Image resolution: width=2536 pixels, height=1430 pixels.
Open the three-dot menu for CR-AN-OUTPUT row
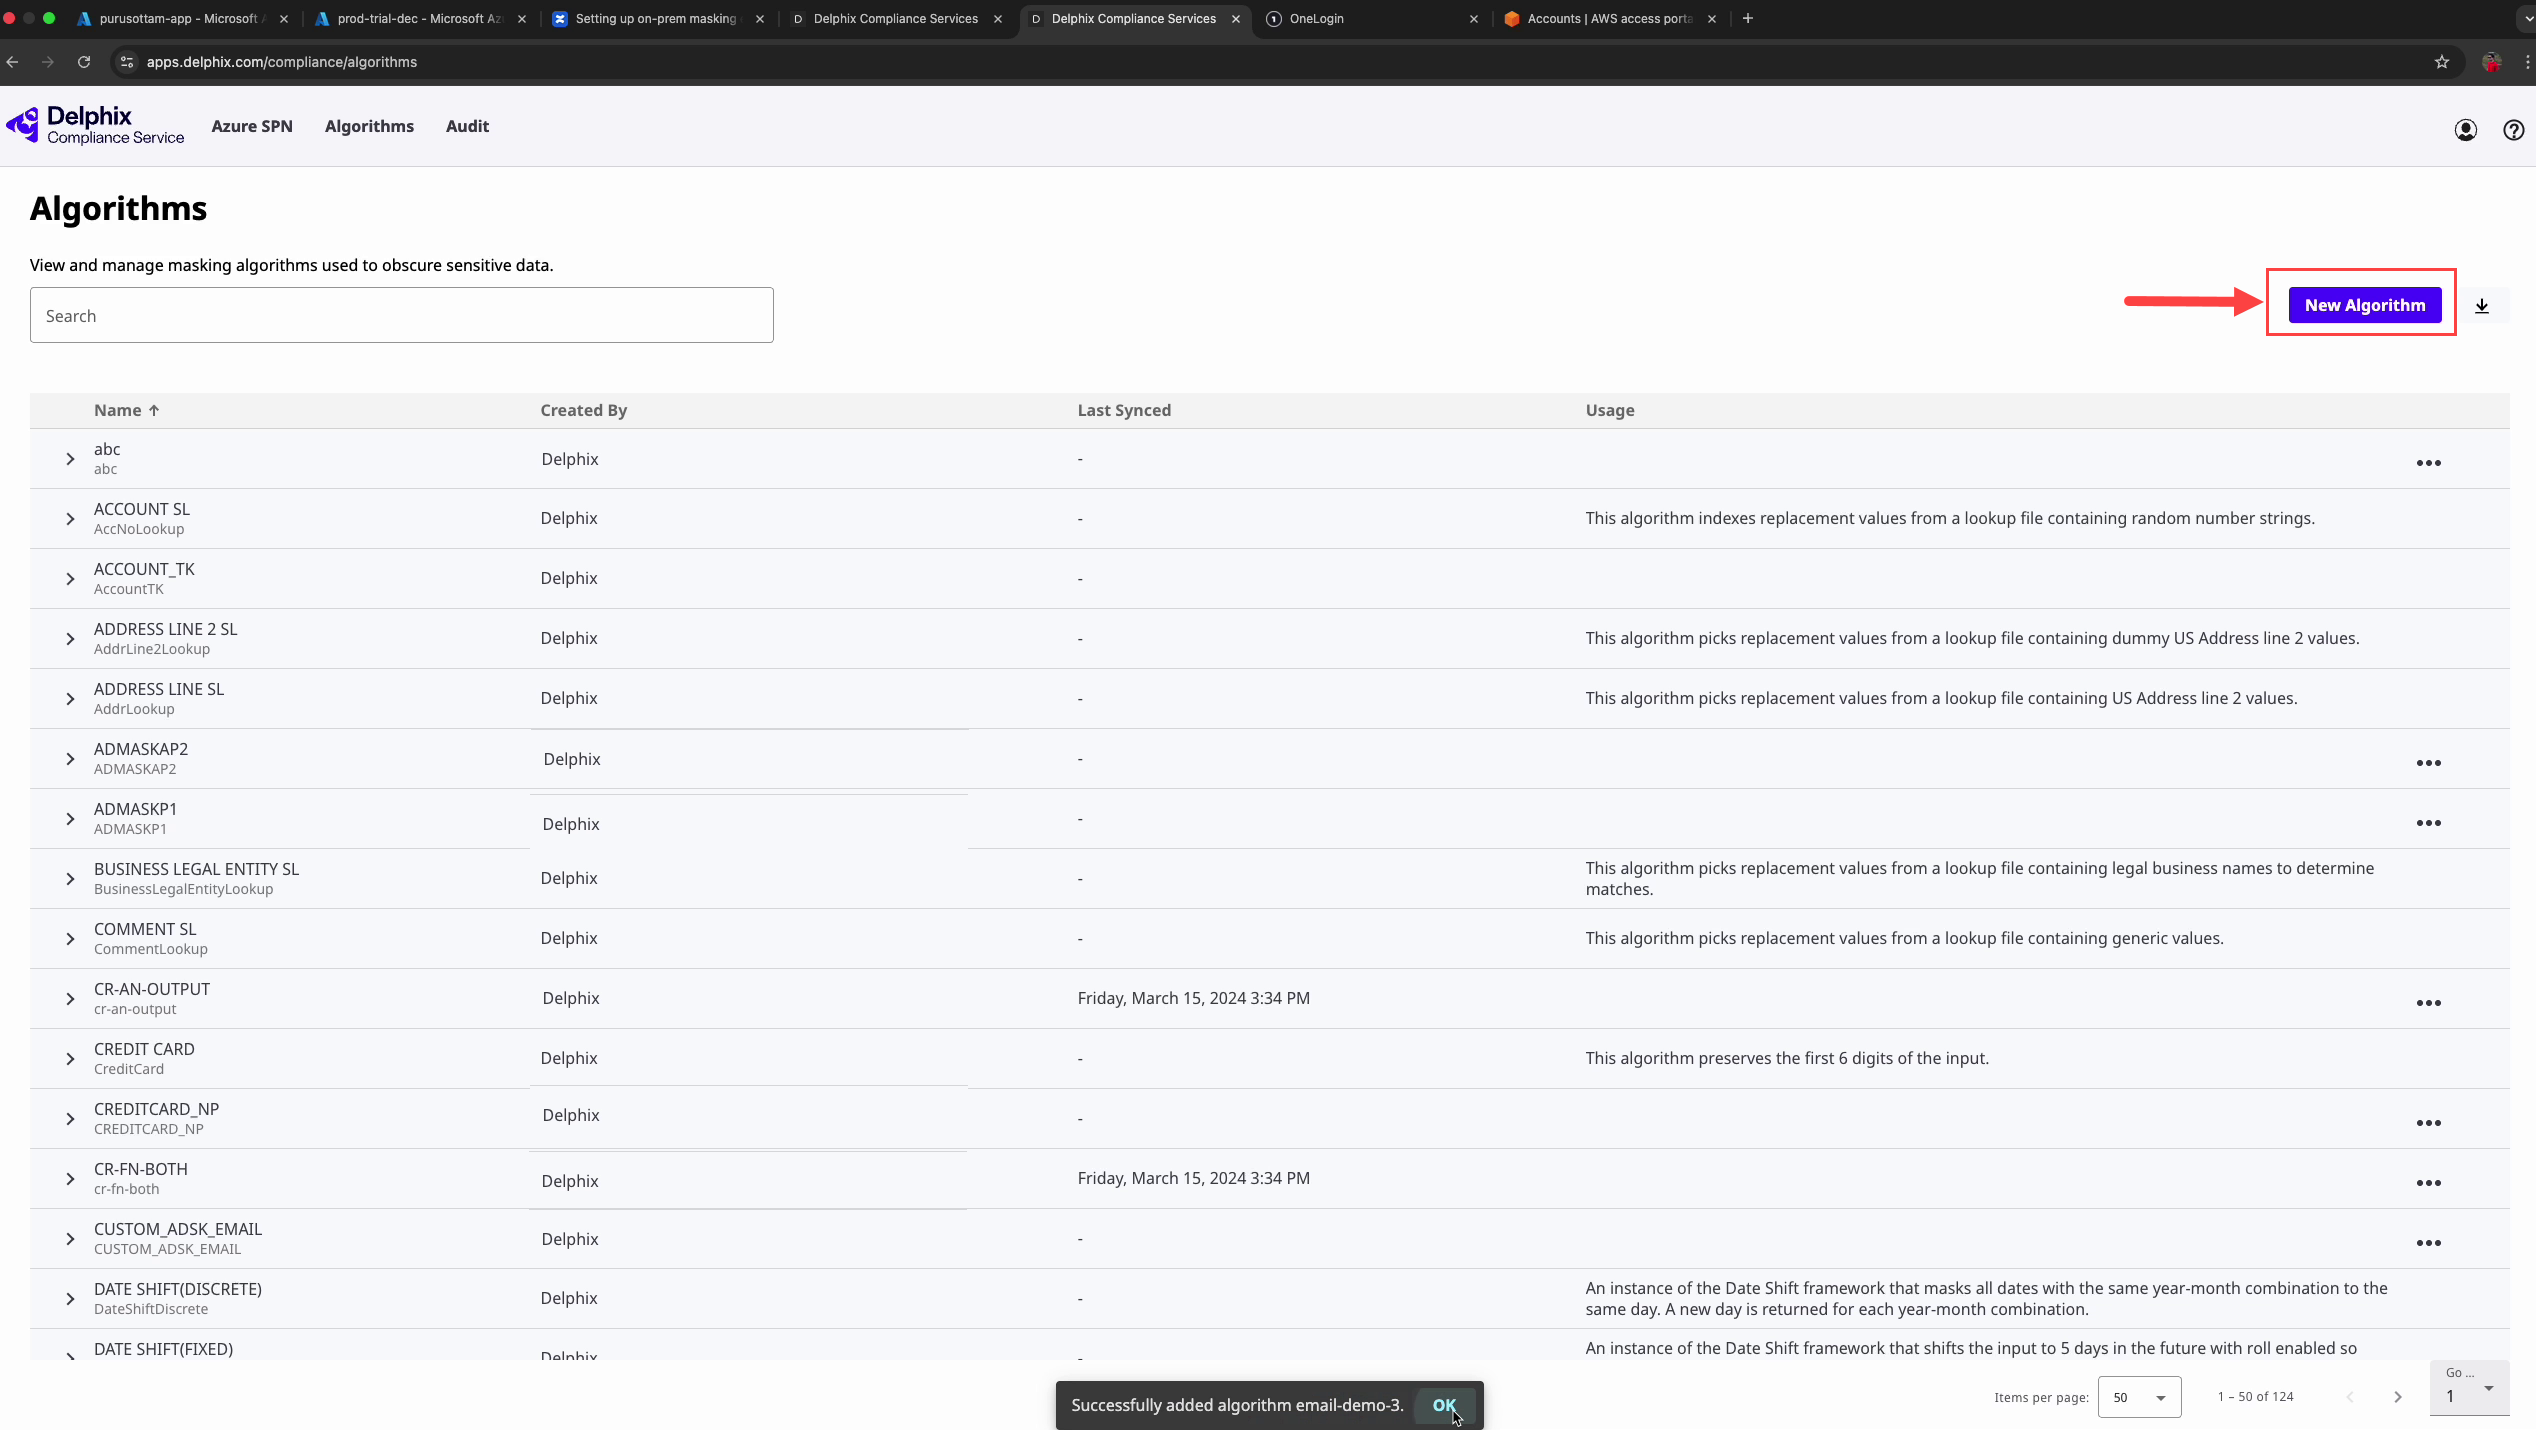[x=2429, y=1003]
